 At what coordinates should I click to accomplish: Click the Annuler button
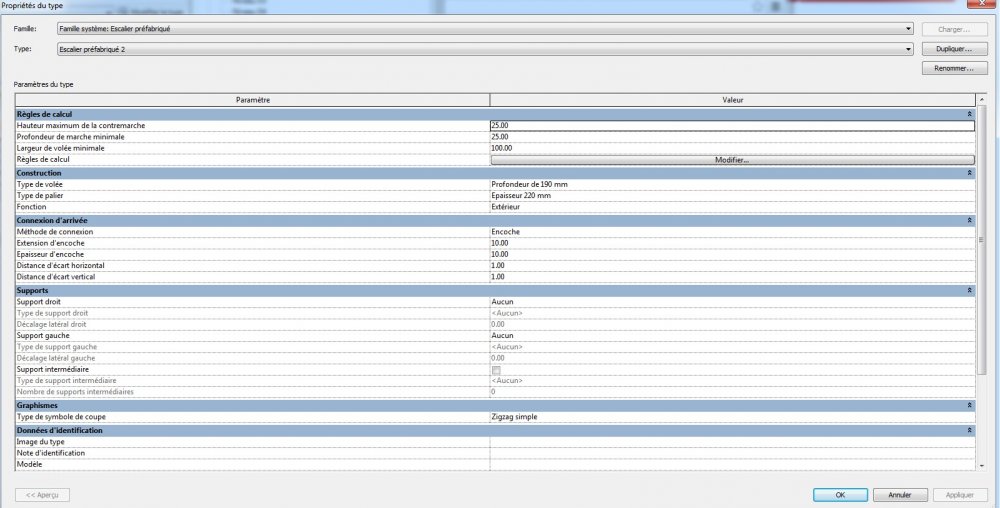click(900, 495)
